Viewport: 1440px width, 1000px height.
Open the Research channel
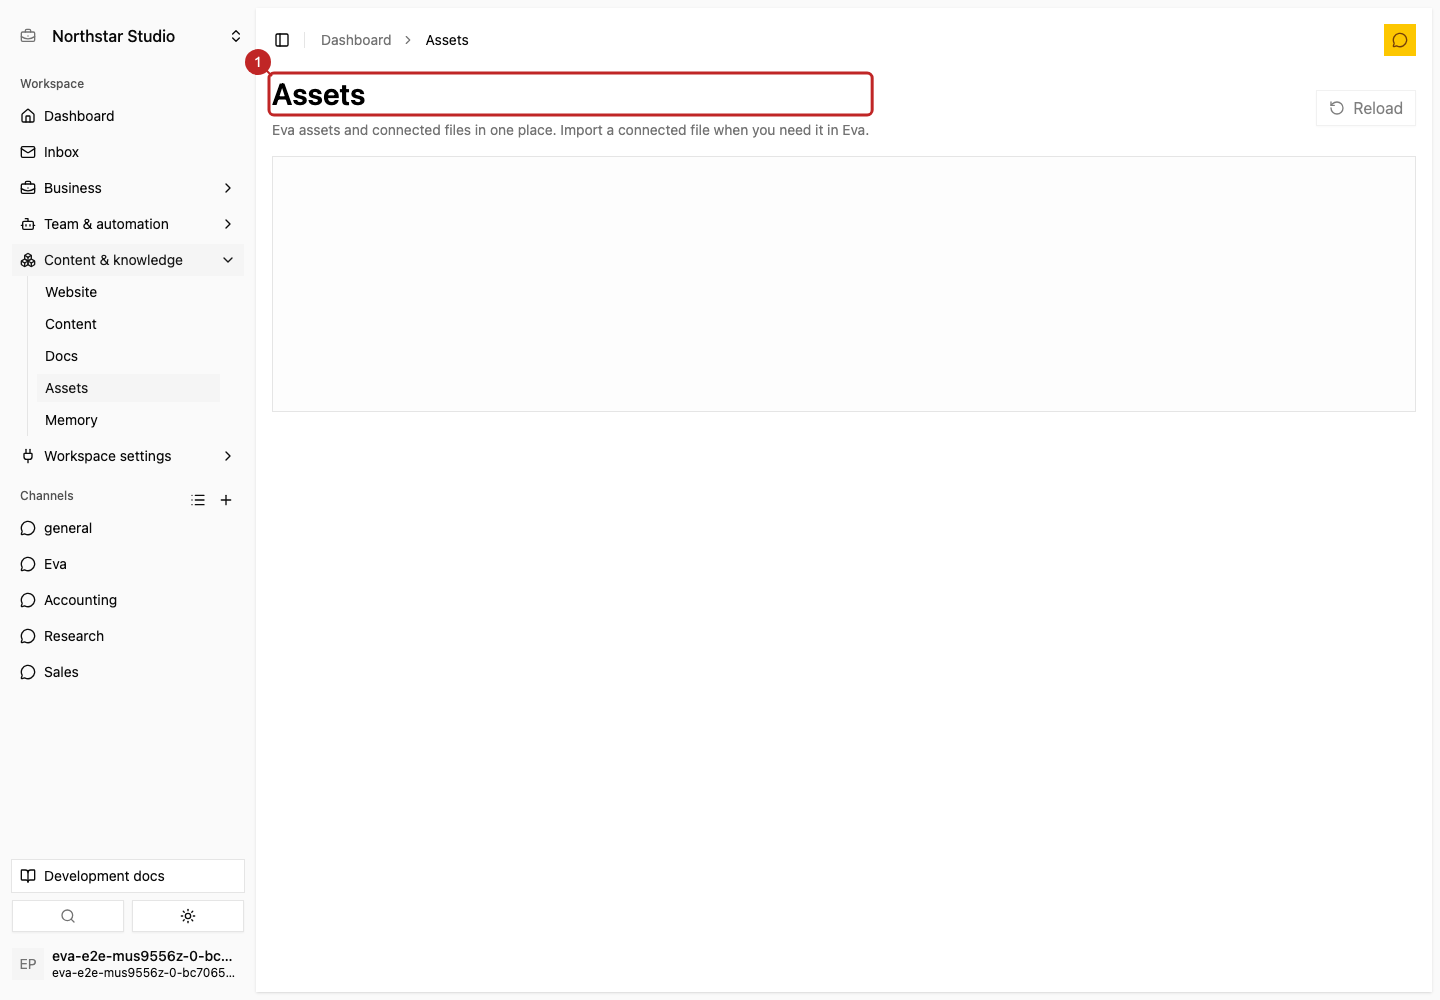128,636
